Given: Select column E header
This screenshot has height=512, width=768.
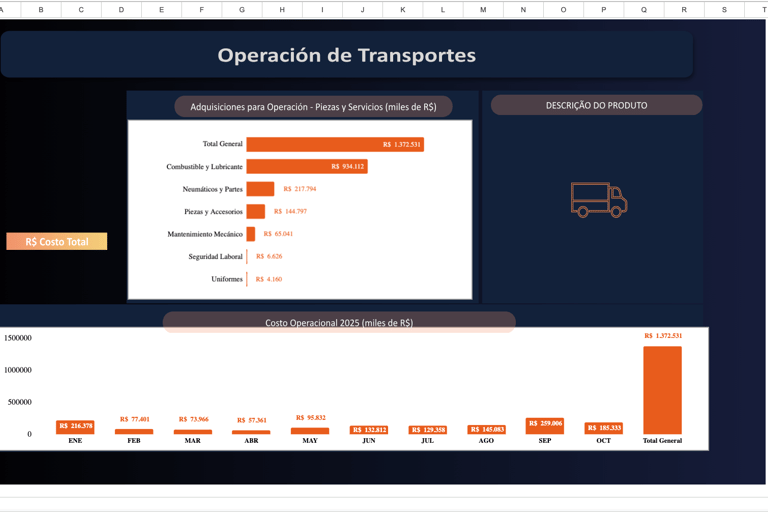Looking at the screenshot, I should [x=161, y=10].
